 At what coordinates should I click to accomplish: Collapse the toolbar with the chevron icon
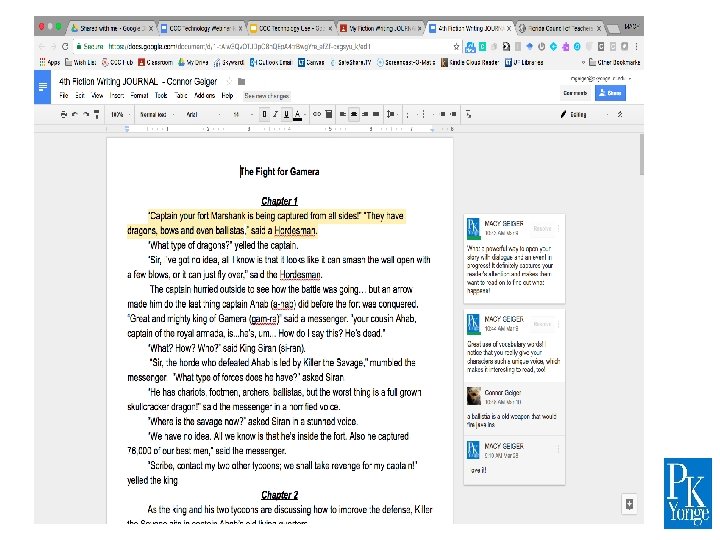pos(620,114)
